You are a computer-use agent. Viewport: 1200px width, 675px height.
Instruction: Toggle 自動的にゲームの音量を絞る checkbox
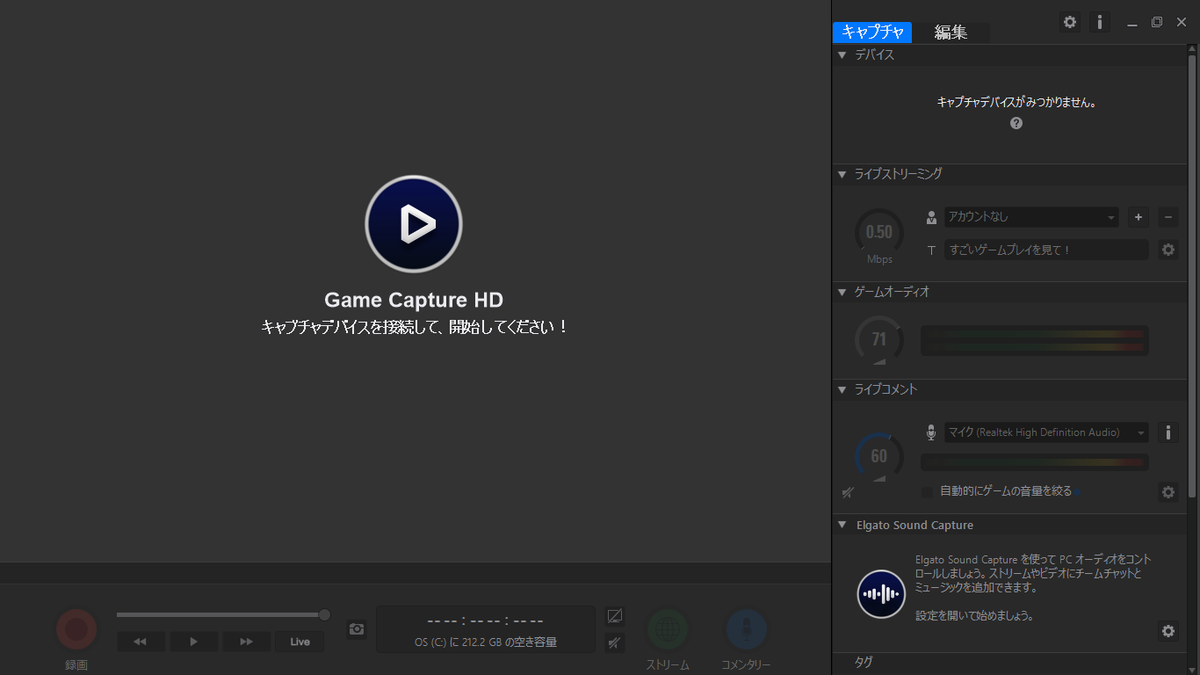point(927,491)
